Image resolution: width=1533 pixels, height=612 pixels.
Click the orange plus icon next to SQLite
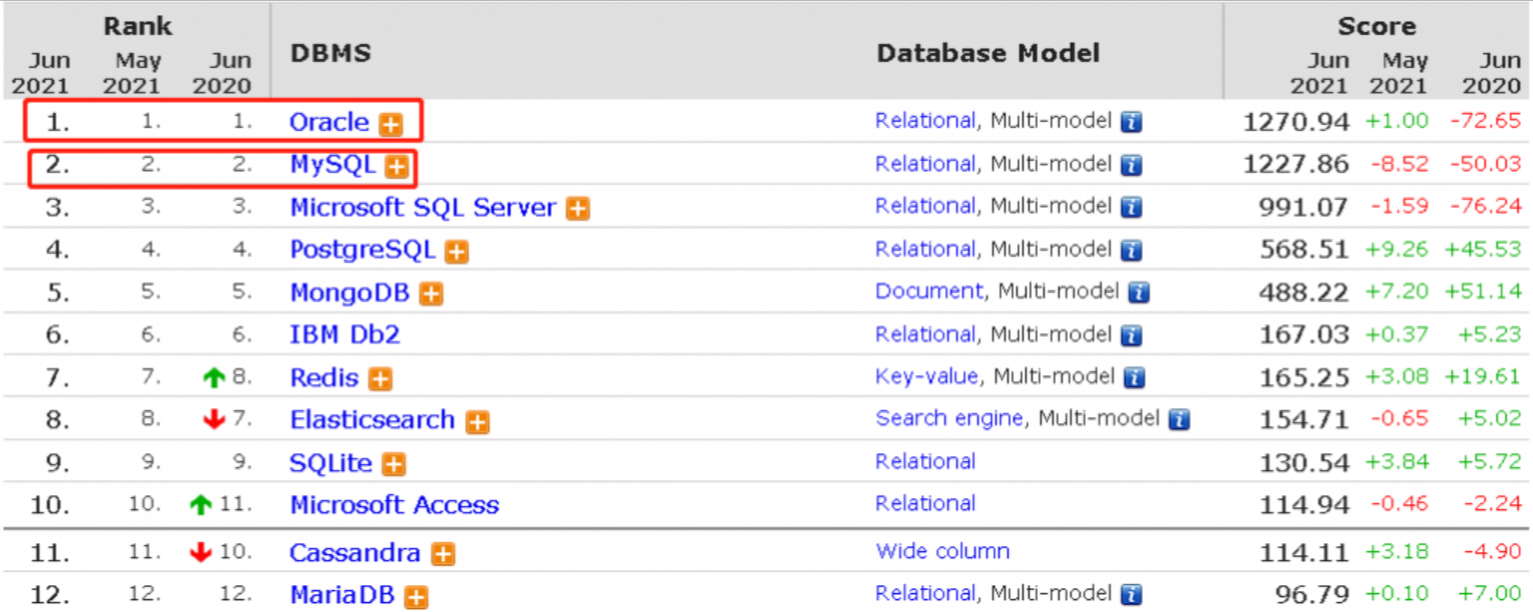[394, 464]
